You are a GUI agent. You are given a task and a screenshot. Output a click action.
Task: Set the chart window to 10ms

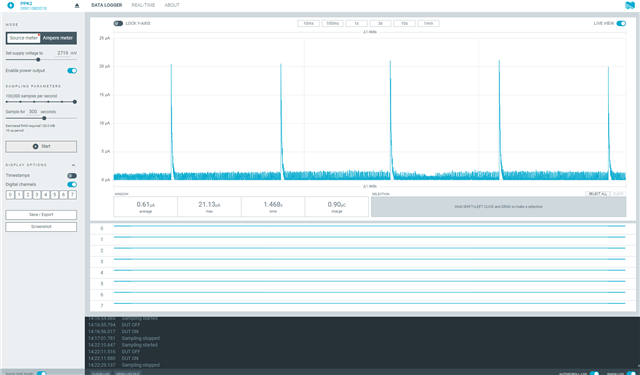coord(308,24)
